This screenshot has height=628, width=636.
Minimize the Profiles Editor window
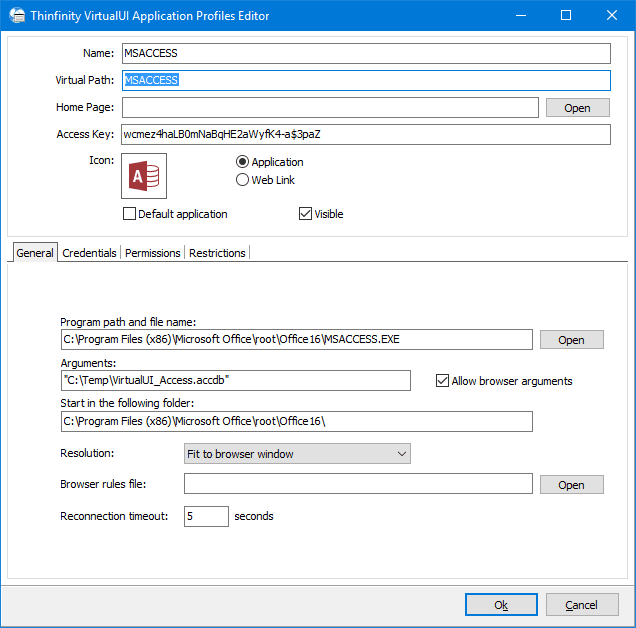click(x=521, y=15)
